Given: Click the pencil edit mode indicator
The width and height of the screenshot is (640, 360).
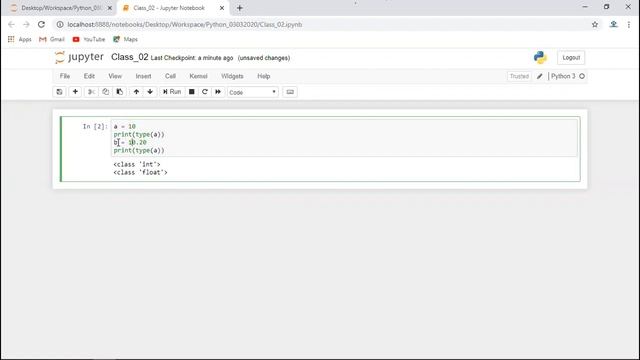Looking at the screenshot, I should point(540,76).
